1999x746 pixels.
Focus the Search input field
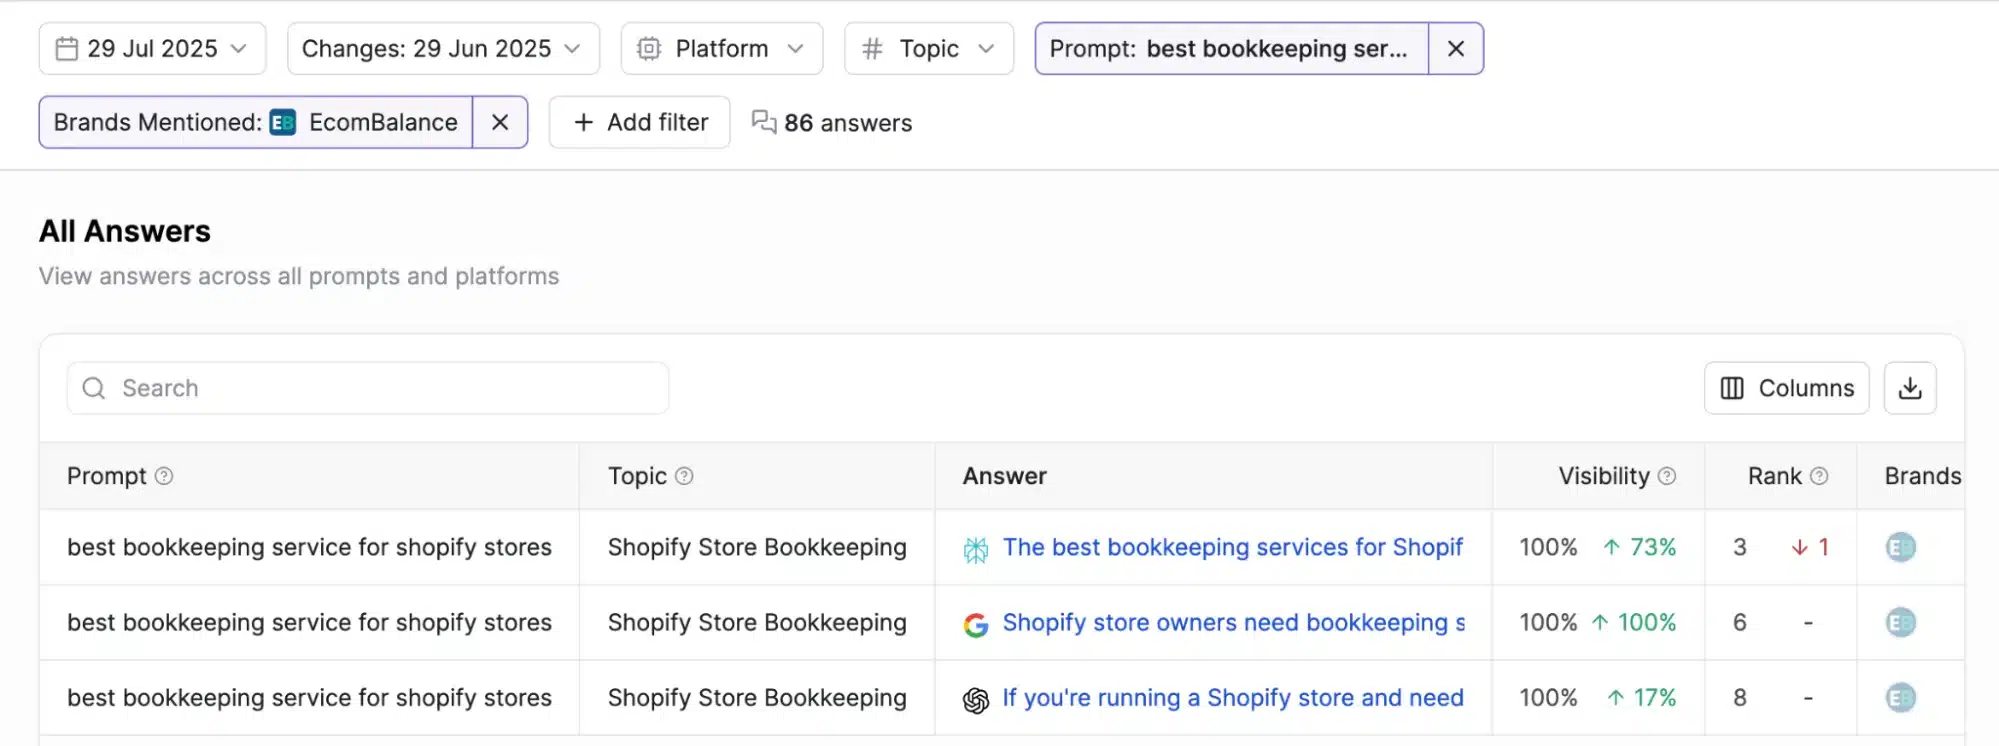[x=368, y=388]
